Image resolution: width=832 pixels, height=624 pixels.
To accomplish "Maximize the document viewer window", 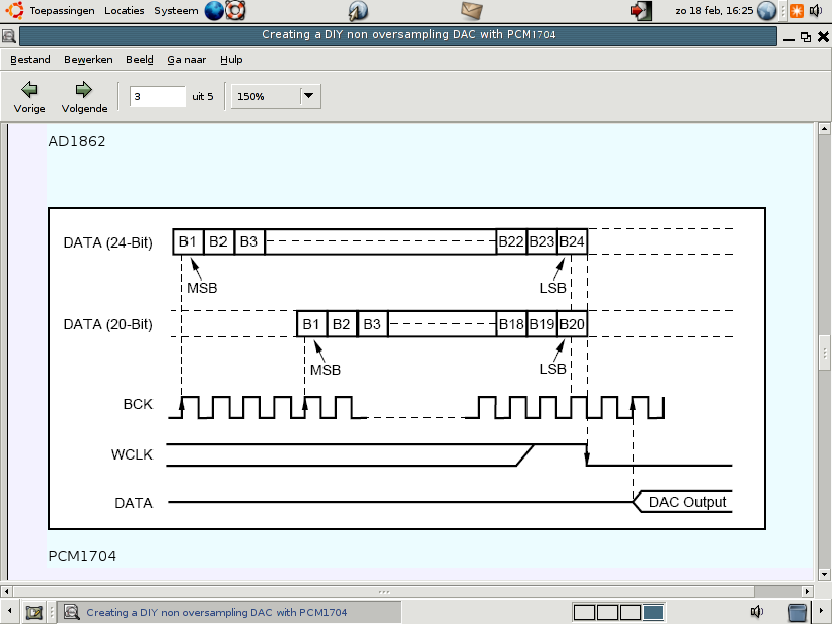I will click(x=805, y=37).
